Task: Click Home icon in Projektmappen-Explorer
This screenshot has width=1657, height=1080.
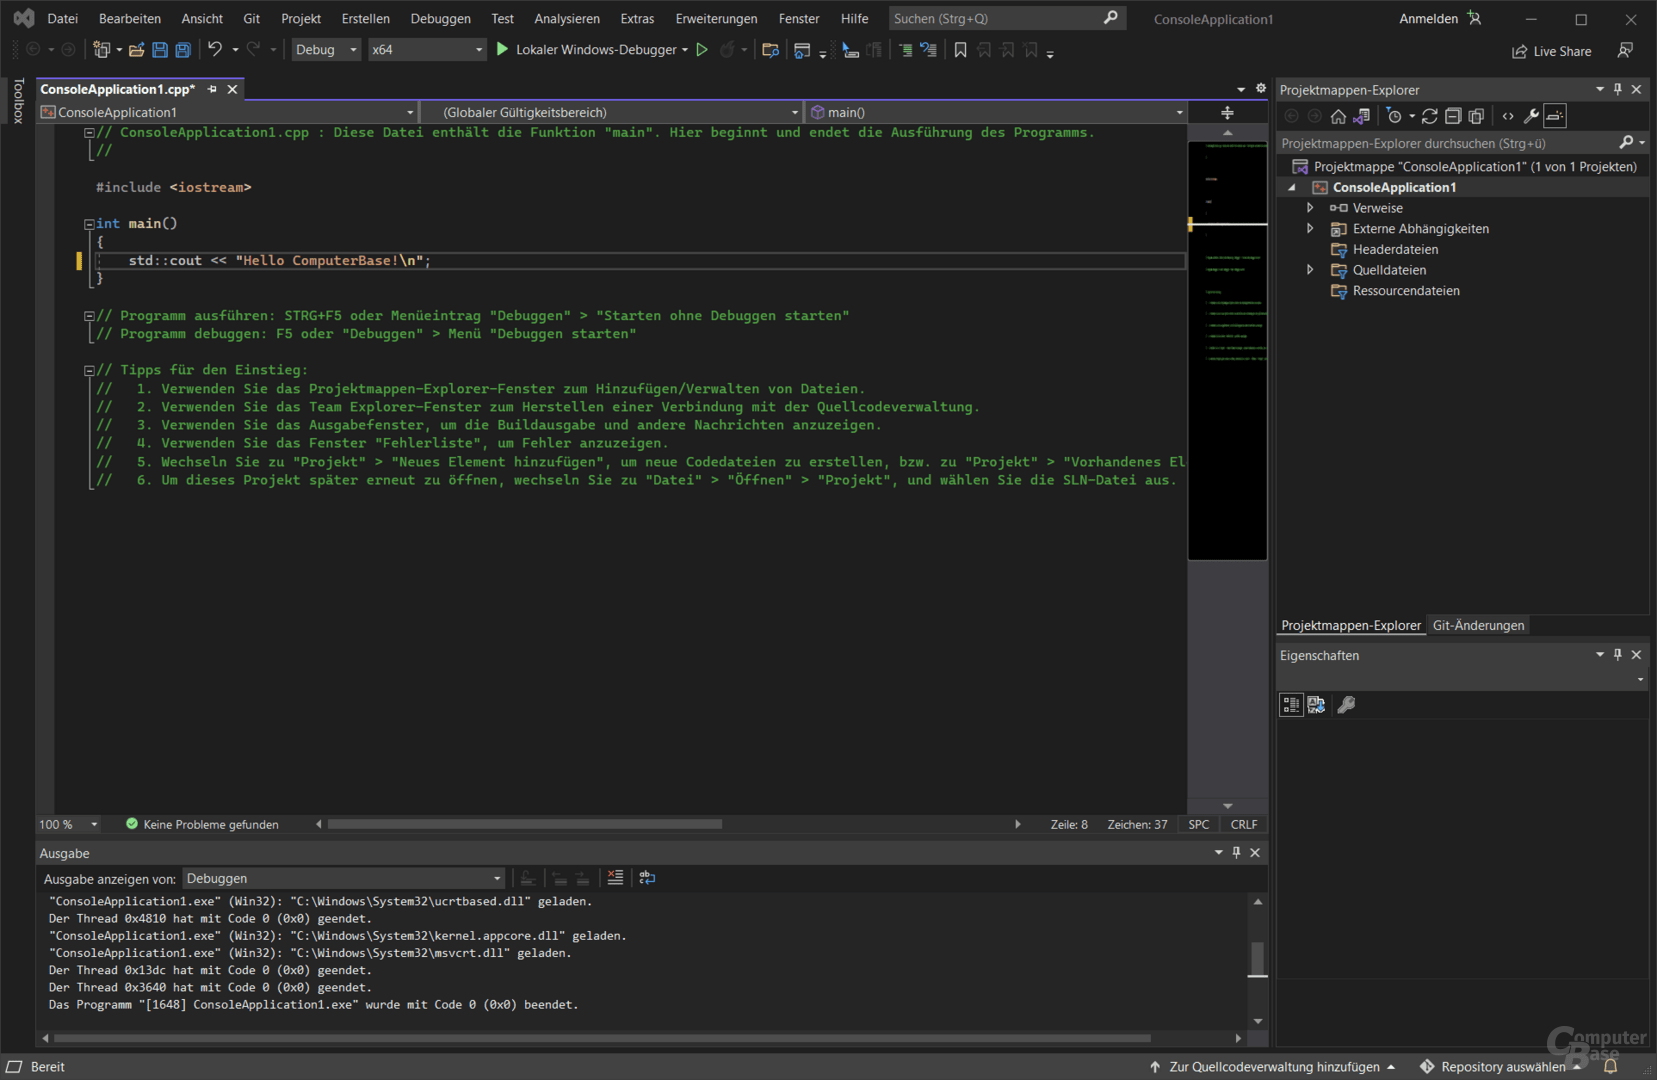Action: pyautogui.click(x=1338, y=116)
